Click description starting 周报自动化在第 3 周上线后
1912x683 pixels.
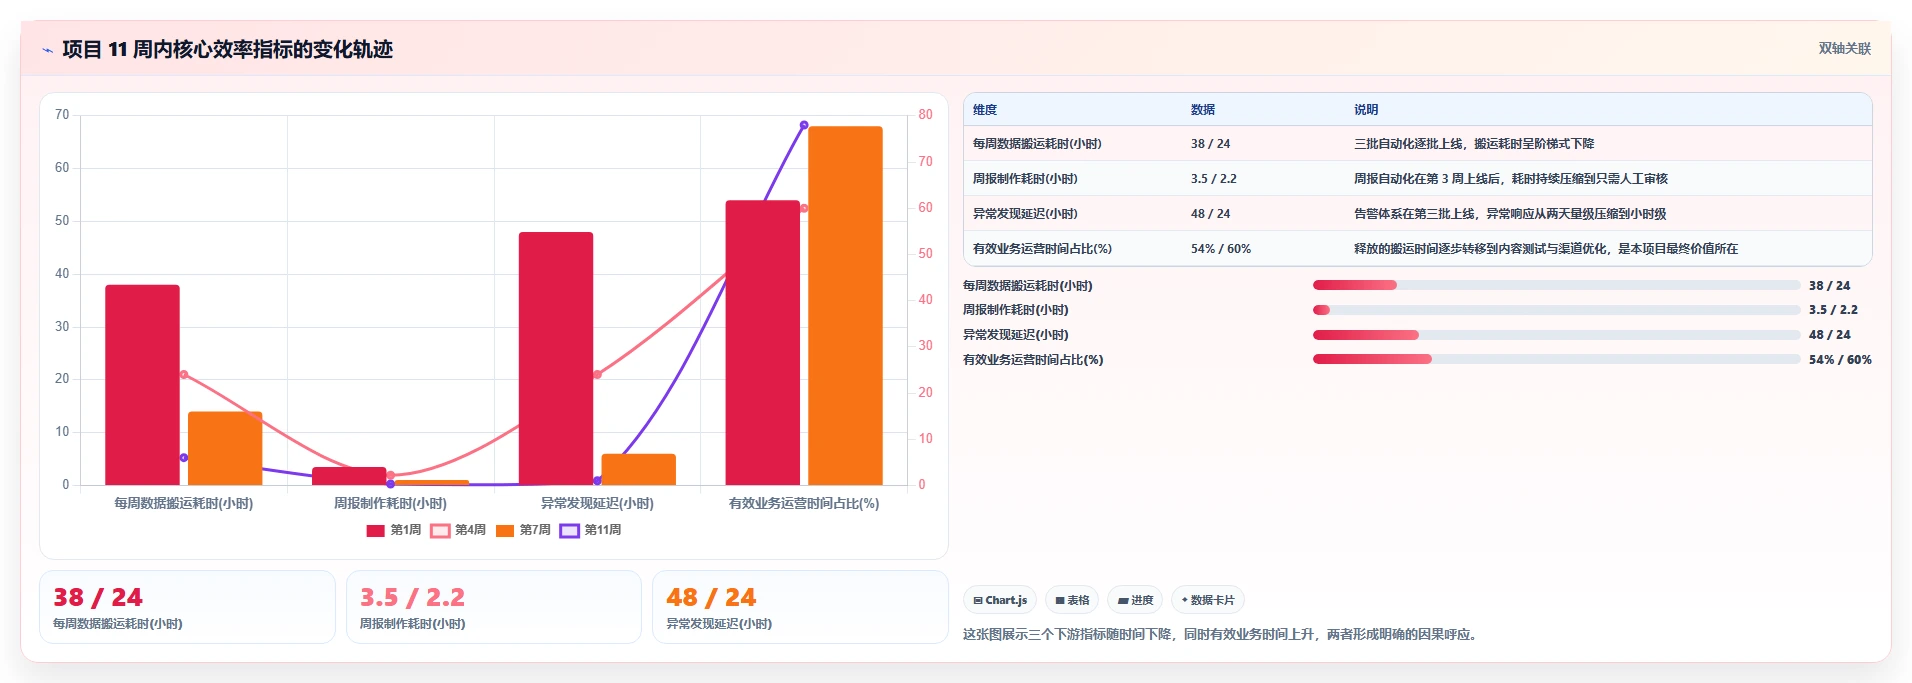(x=1511, y=179)
